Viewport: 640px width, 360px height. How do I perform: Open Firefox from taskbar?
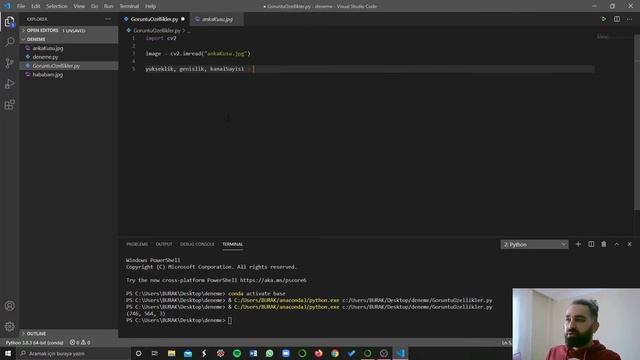coord(318,353)
